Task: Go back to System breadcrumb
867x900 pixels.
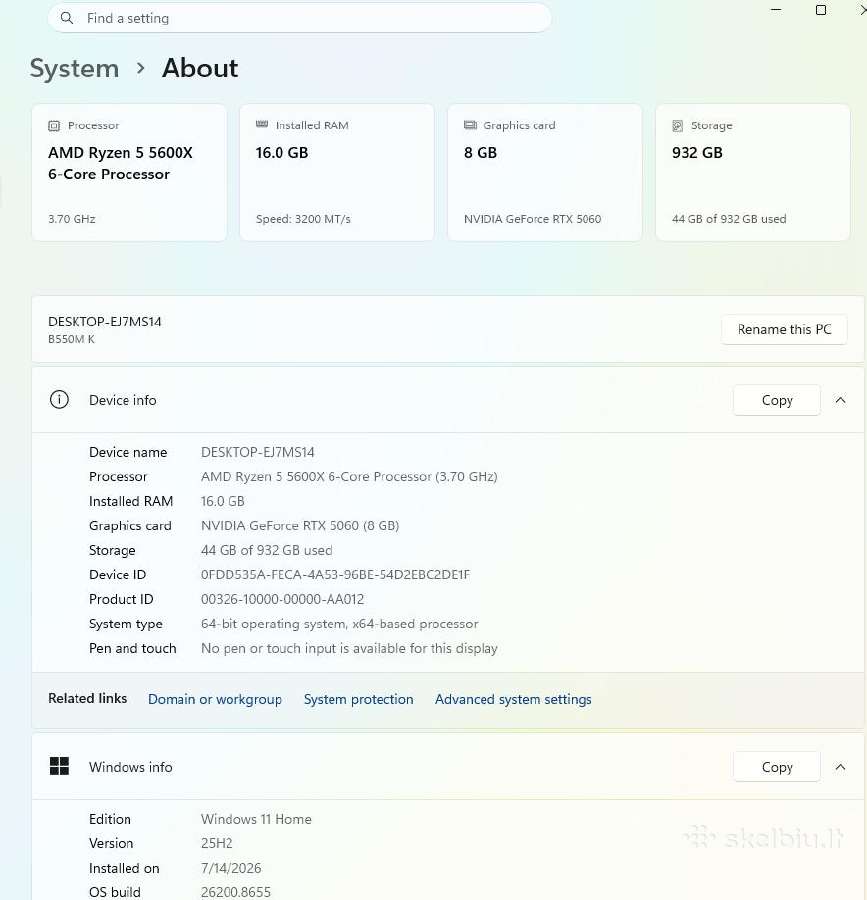Action: (75, 68)
